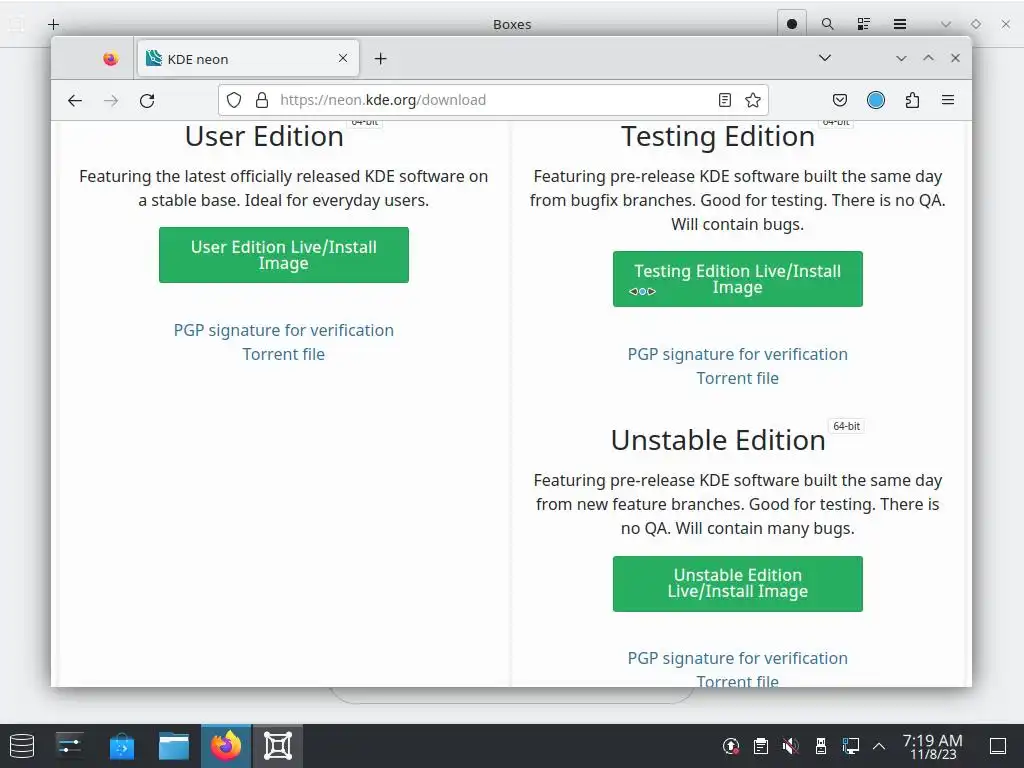Image resolution: width=1024 pixels, height=768 pixels.
Task: Go back to the previous page in Firefox
Action: [x=75, y=101]
